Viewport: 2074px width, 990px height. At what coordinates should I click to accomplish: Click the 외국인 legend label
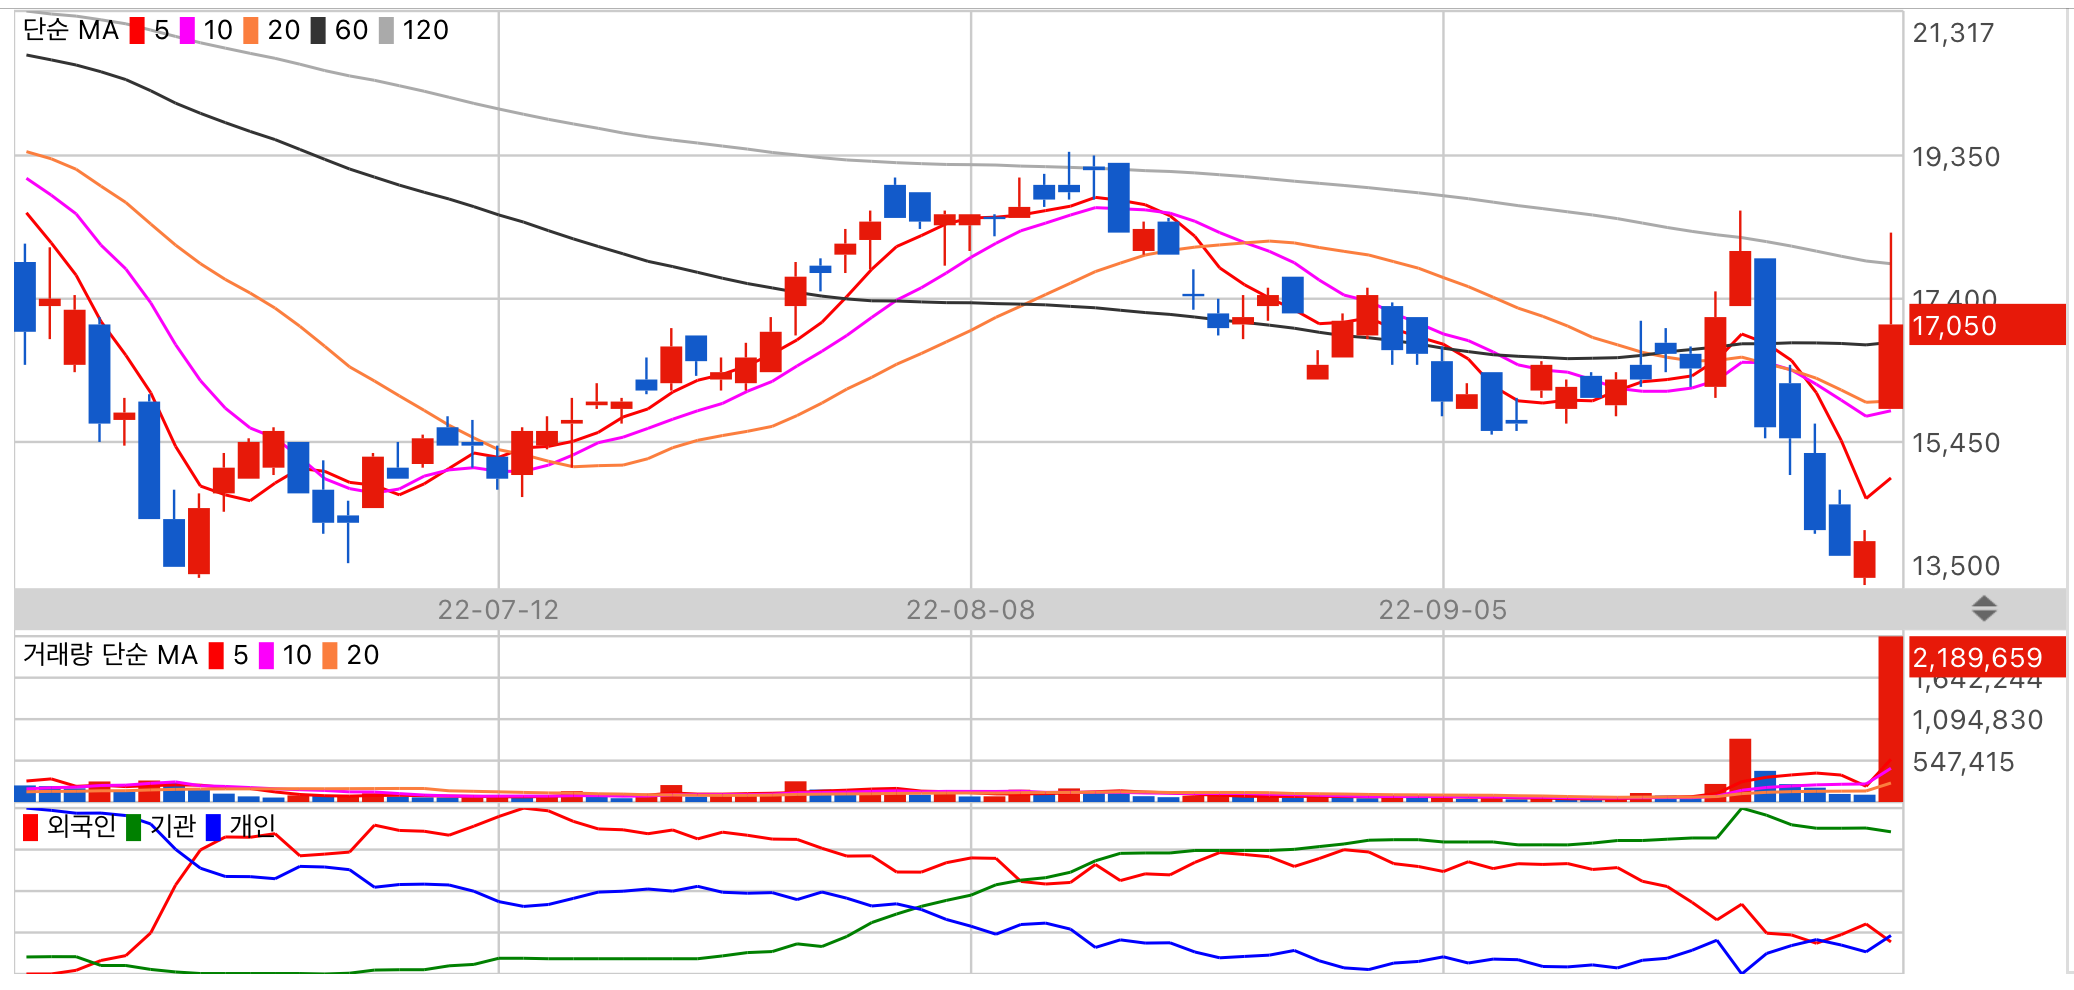(x=82, y=826)
